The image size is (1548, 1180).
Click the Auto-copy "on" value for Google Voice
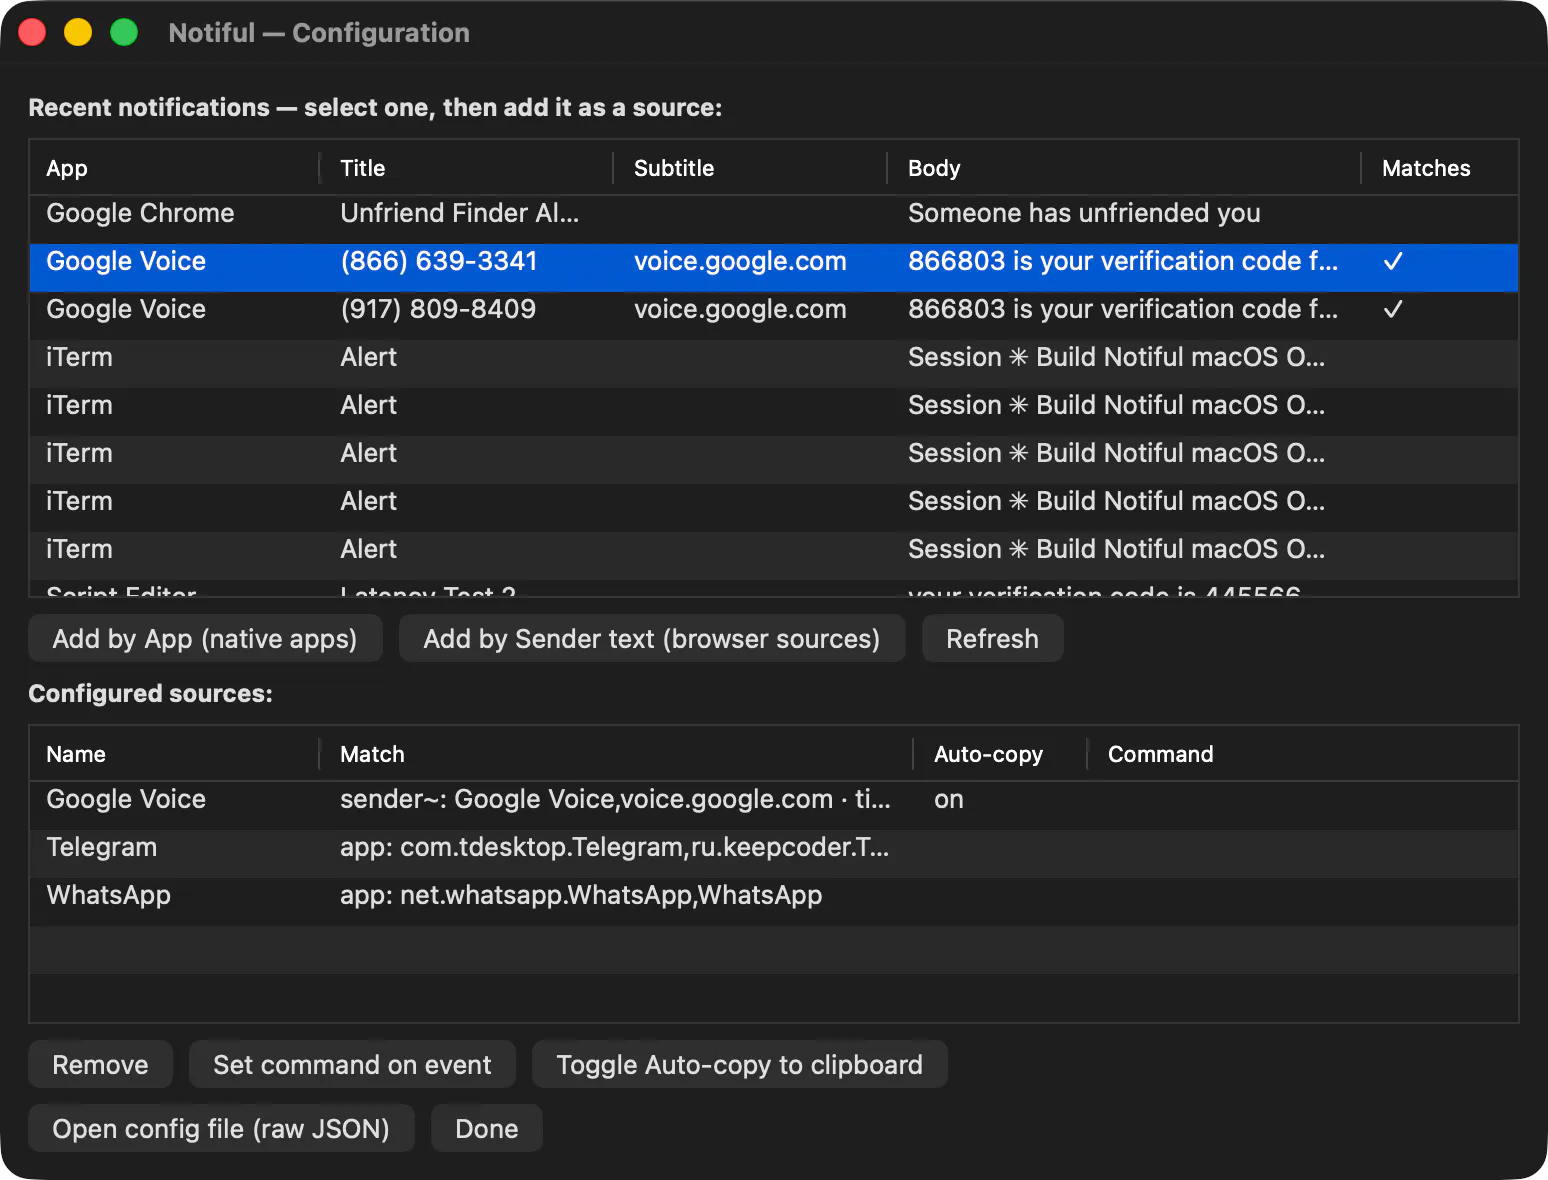click(x=949, y=799)
